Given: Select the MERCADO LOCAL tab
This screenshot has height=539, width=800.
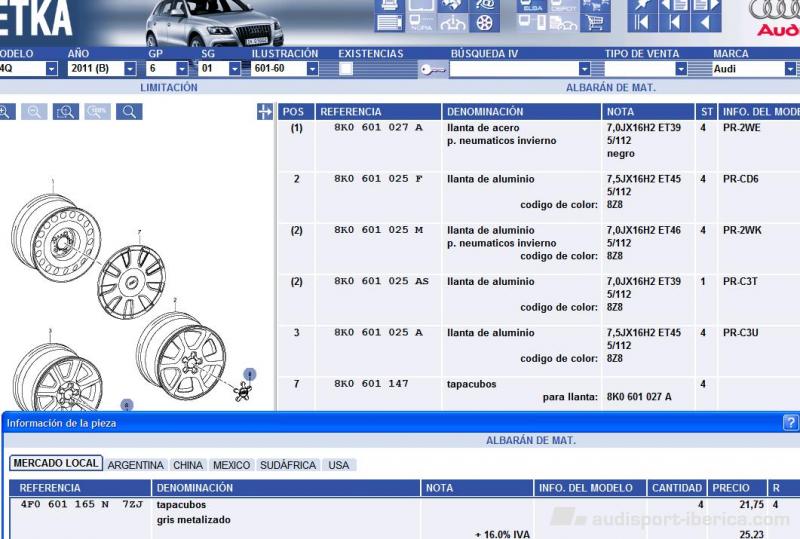Looking at the screenshot, I should point(56,463).
